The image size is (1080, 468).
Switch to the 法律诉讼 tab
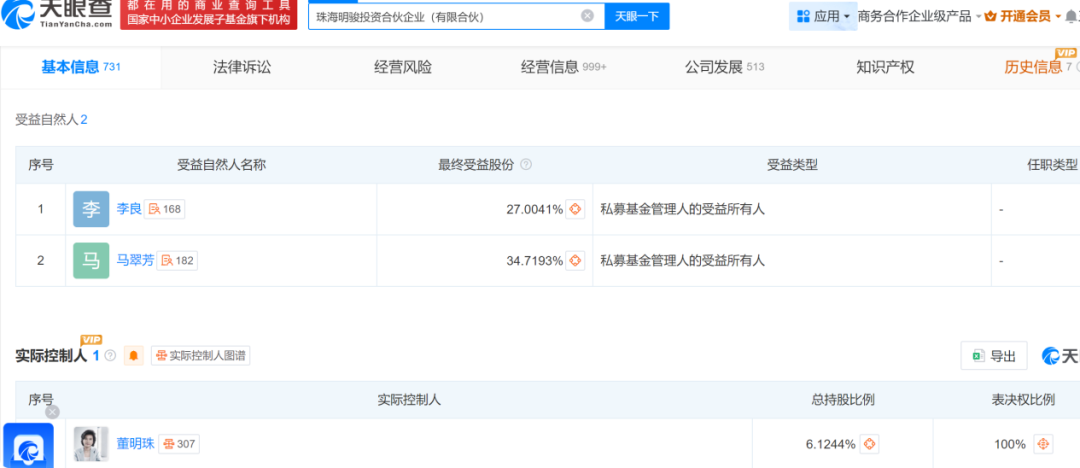click(242, 67)
